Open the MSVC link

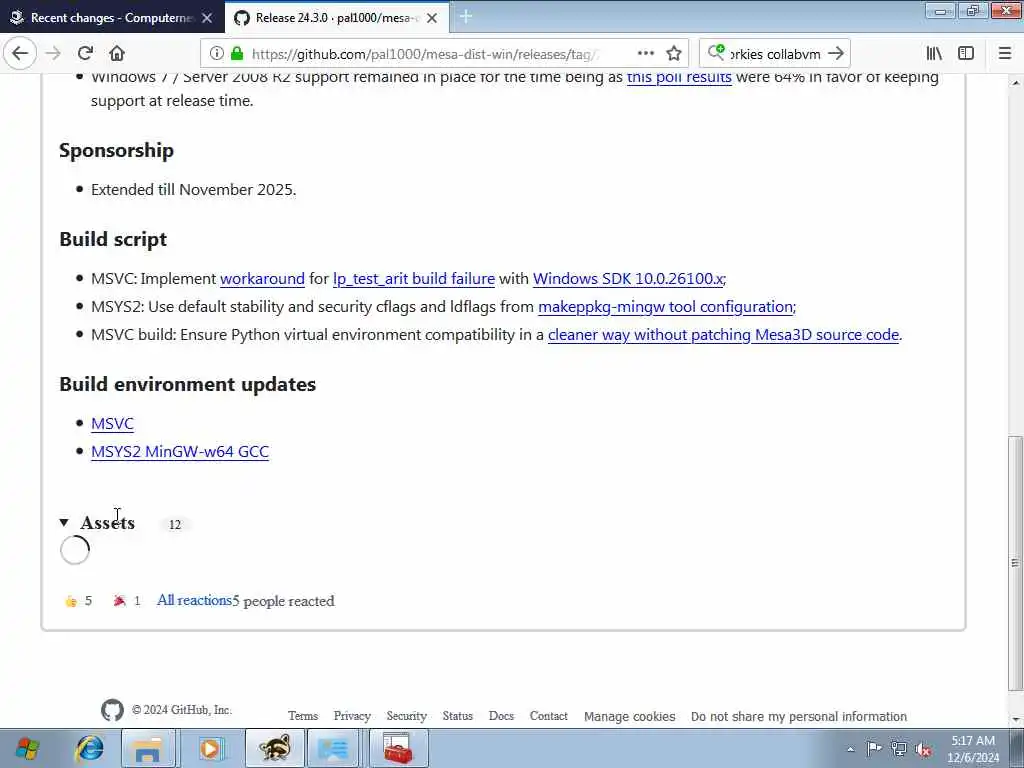pyautogui.click(x=112, y=424)
